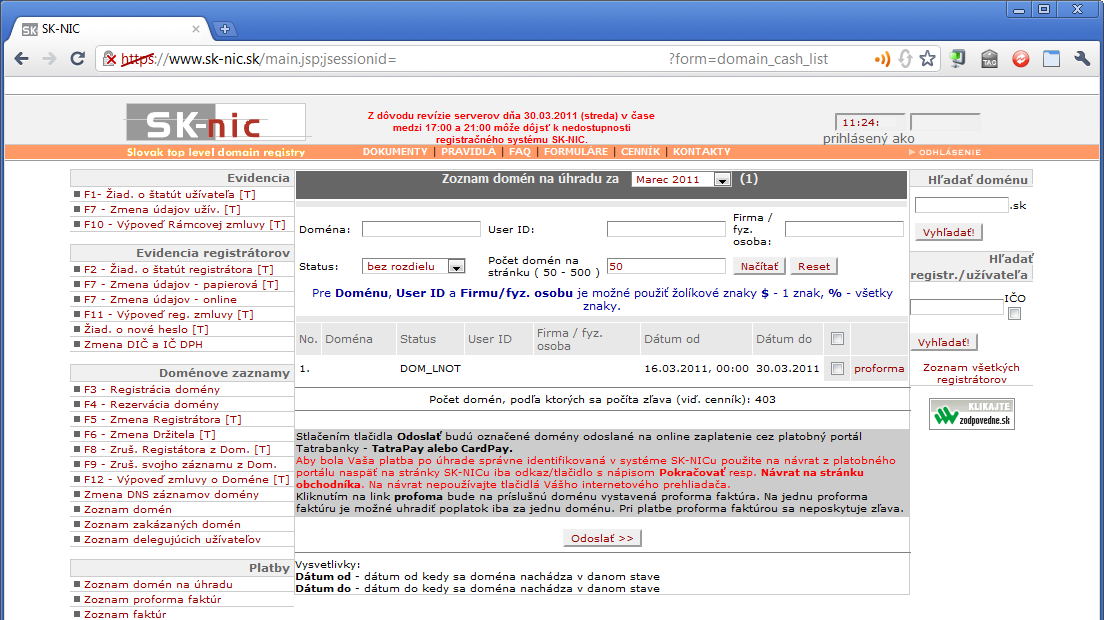
Task: Bookmark this page with the star icon
Action: click(927, 59)
